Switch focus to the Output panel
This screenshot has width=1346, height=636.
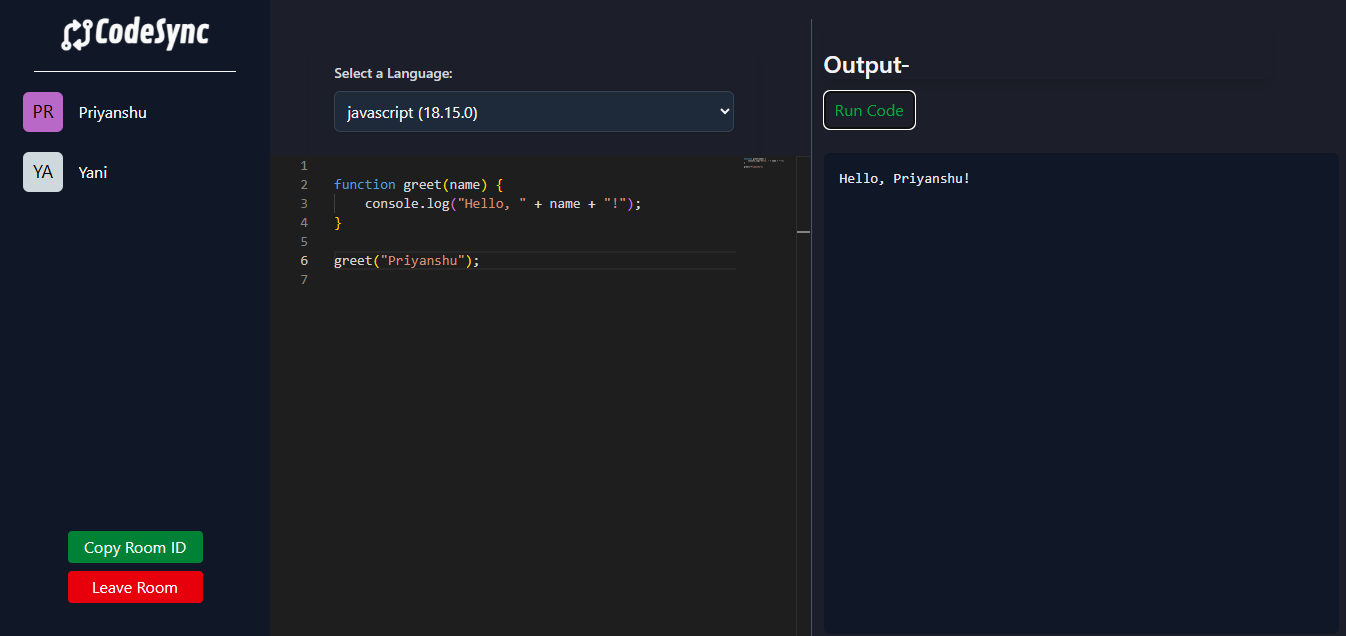tap(1080, 390)
